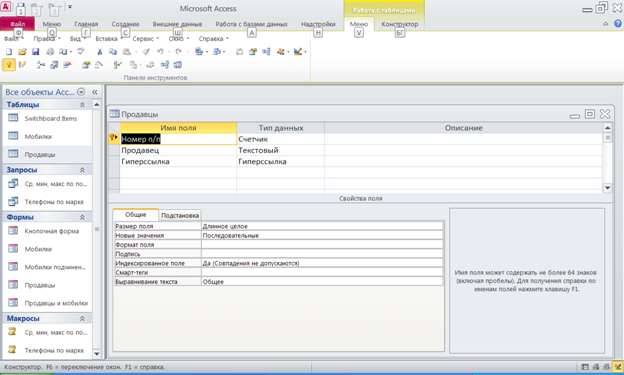The image size is (624, 375).
Task: Click the Описание column header
Action: tap(464, 128)
